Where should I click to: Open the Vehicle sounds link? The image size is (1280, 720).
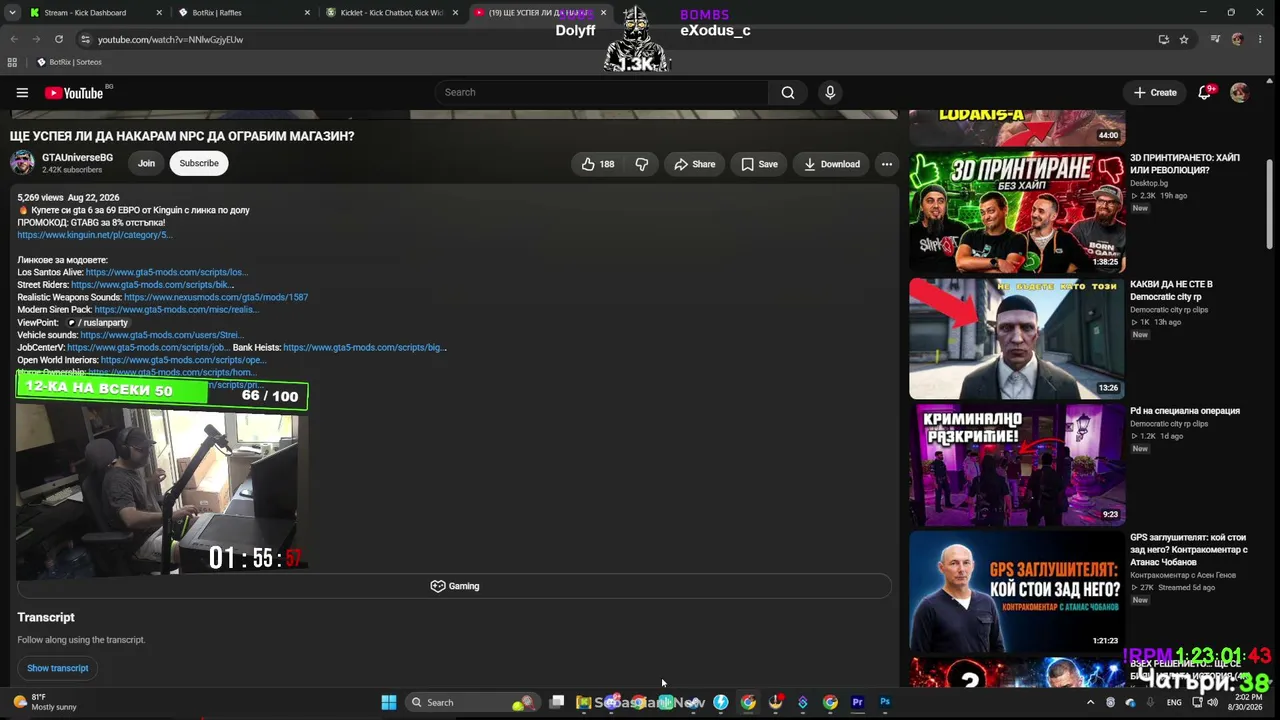[x=162, y=335]
